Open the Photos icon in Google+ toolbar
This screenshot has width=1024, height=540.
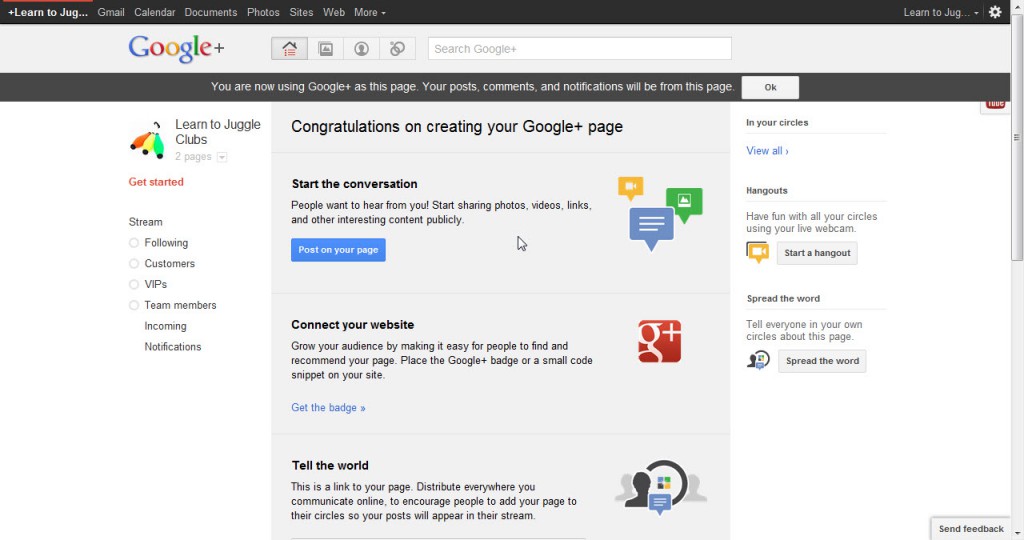(325, 49)
